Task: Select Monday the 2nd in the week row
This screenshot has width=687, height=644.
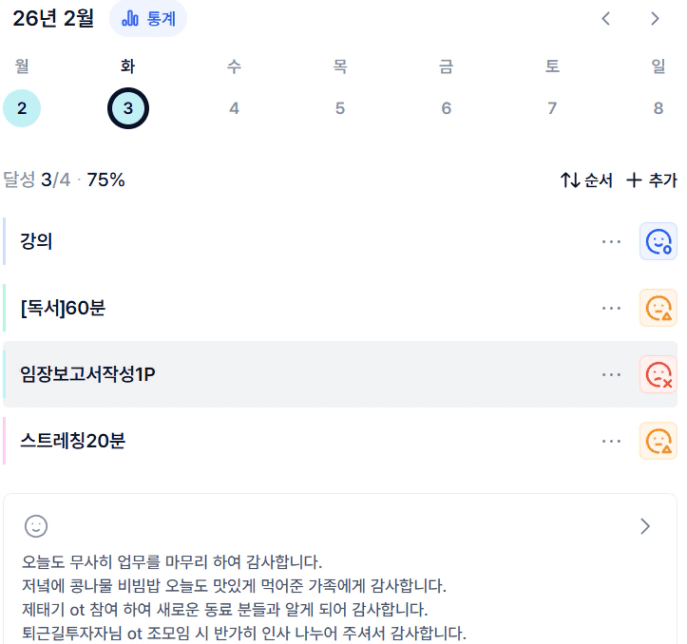Action: click(22, 108)
